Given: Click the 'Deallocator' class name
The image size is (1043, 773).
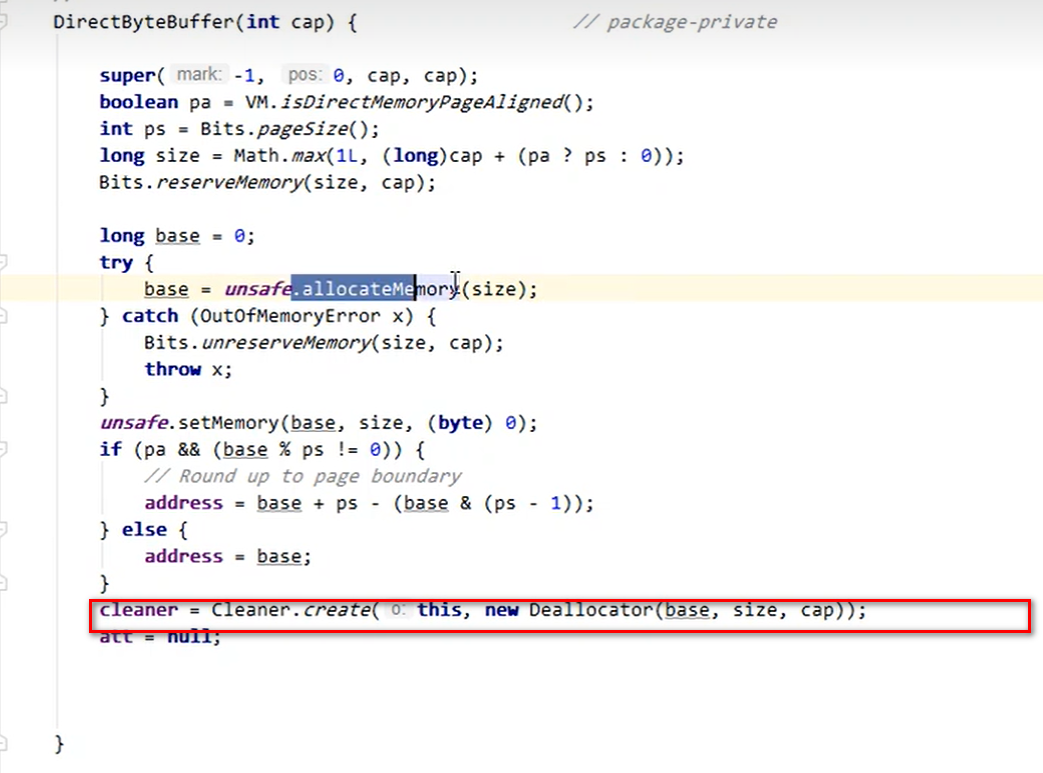Looking at the screenshot, I should (x=591, y=610).
